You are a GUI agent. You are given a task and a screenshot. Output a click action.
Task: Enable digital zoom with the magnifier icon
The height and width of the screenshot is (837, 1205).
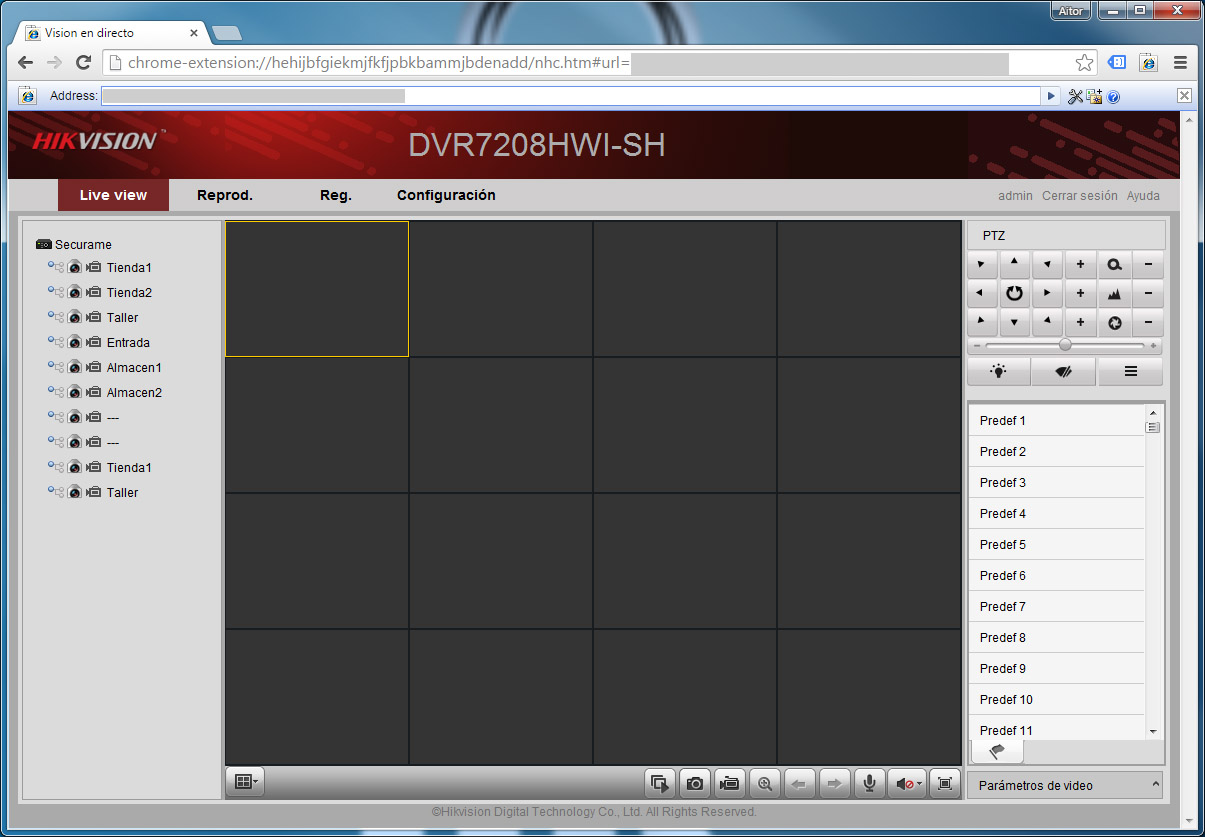pyautogui.click(x=765, y=783)
